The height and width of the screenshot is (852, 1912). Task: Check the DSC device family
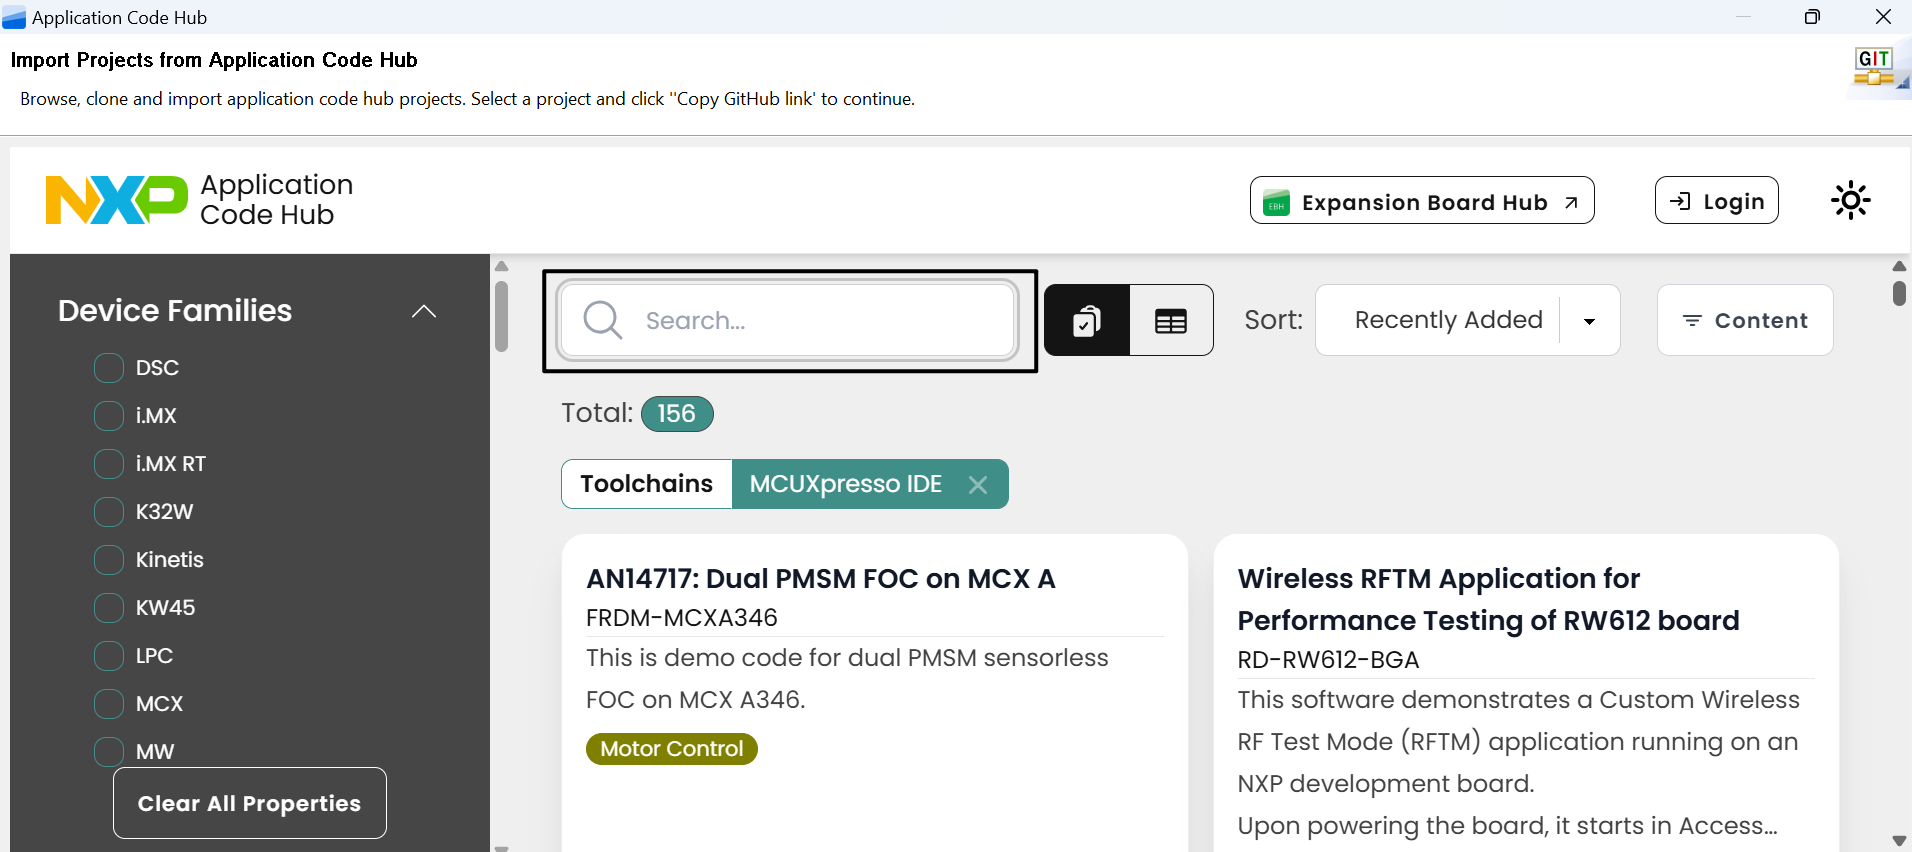click(x=109, y=368)
